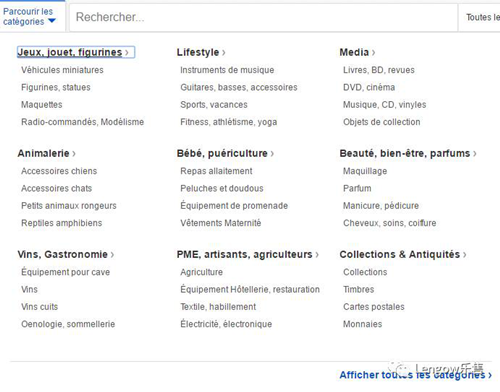
Task: Open the Toutes les catégories selector
Action: click(x=480, y=17)
